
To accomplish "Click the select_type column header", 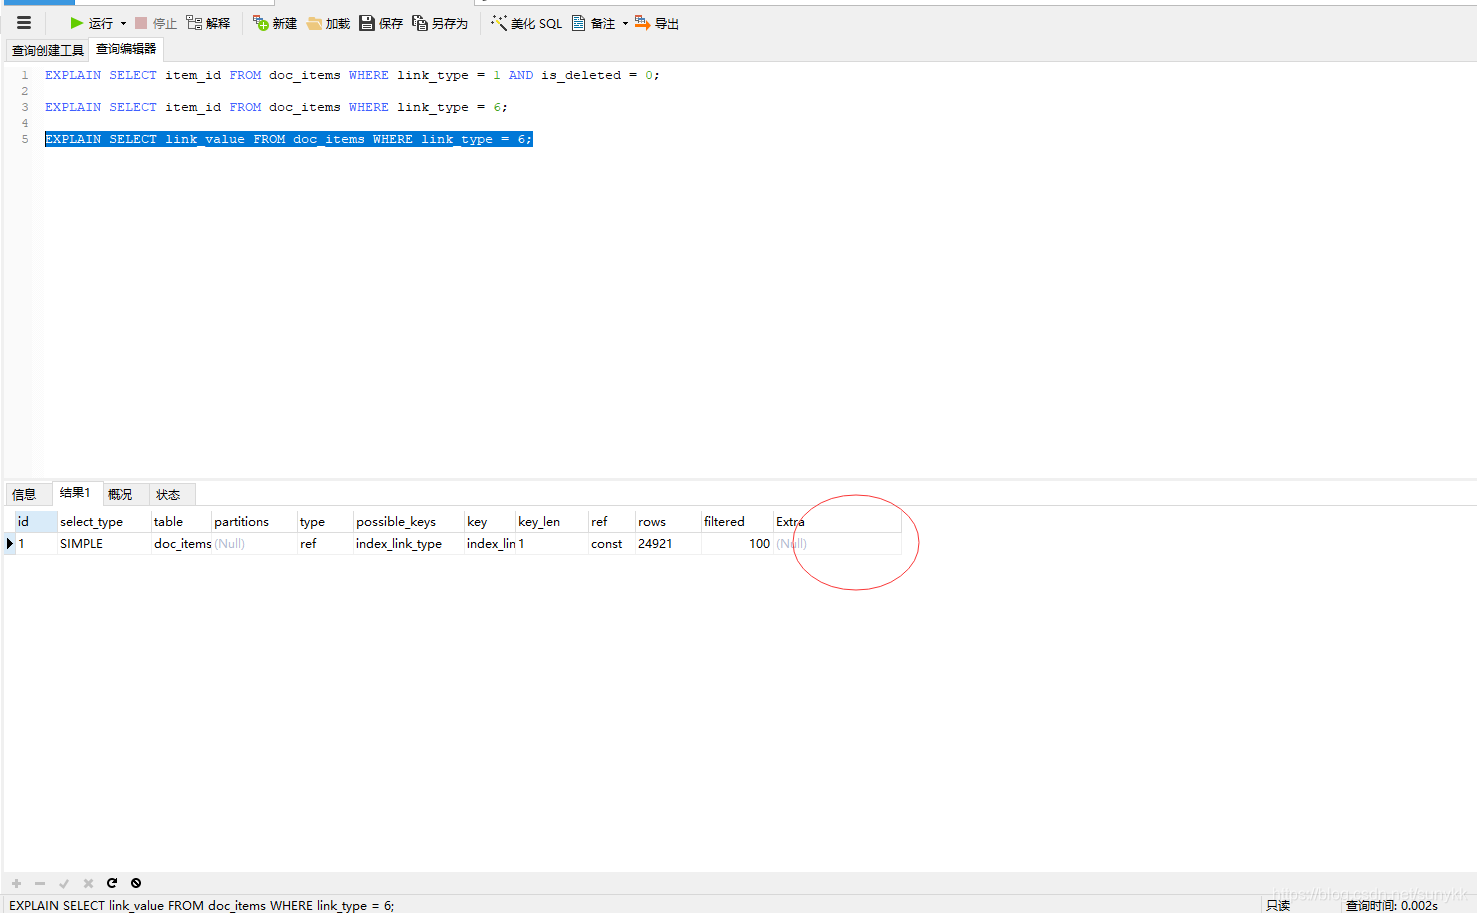I will 104,522.
